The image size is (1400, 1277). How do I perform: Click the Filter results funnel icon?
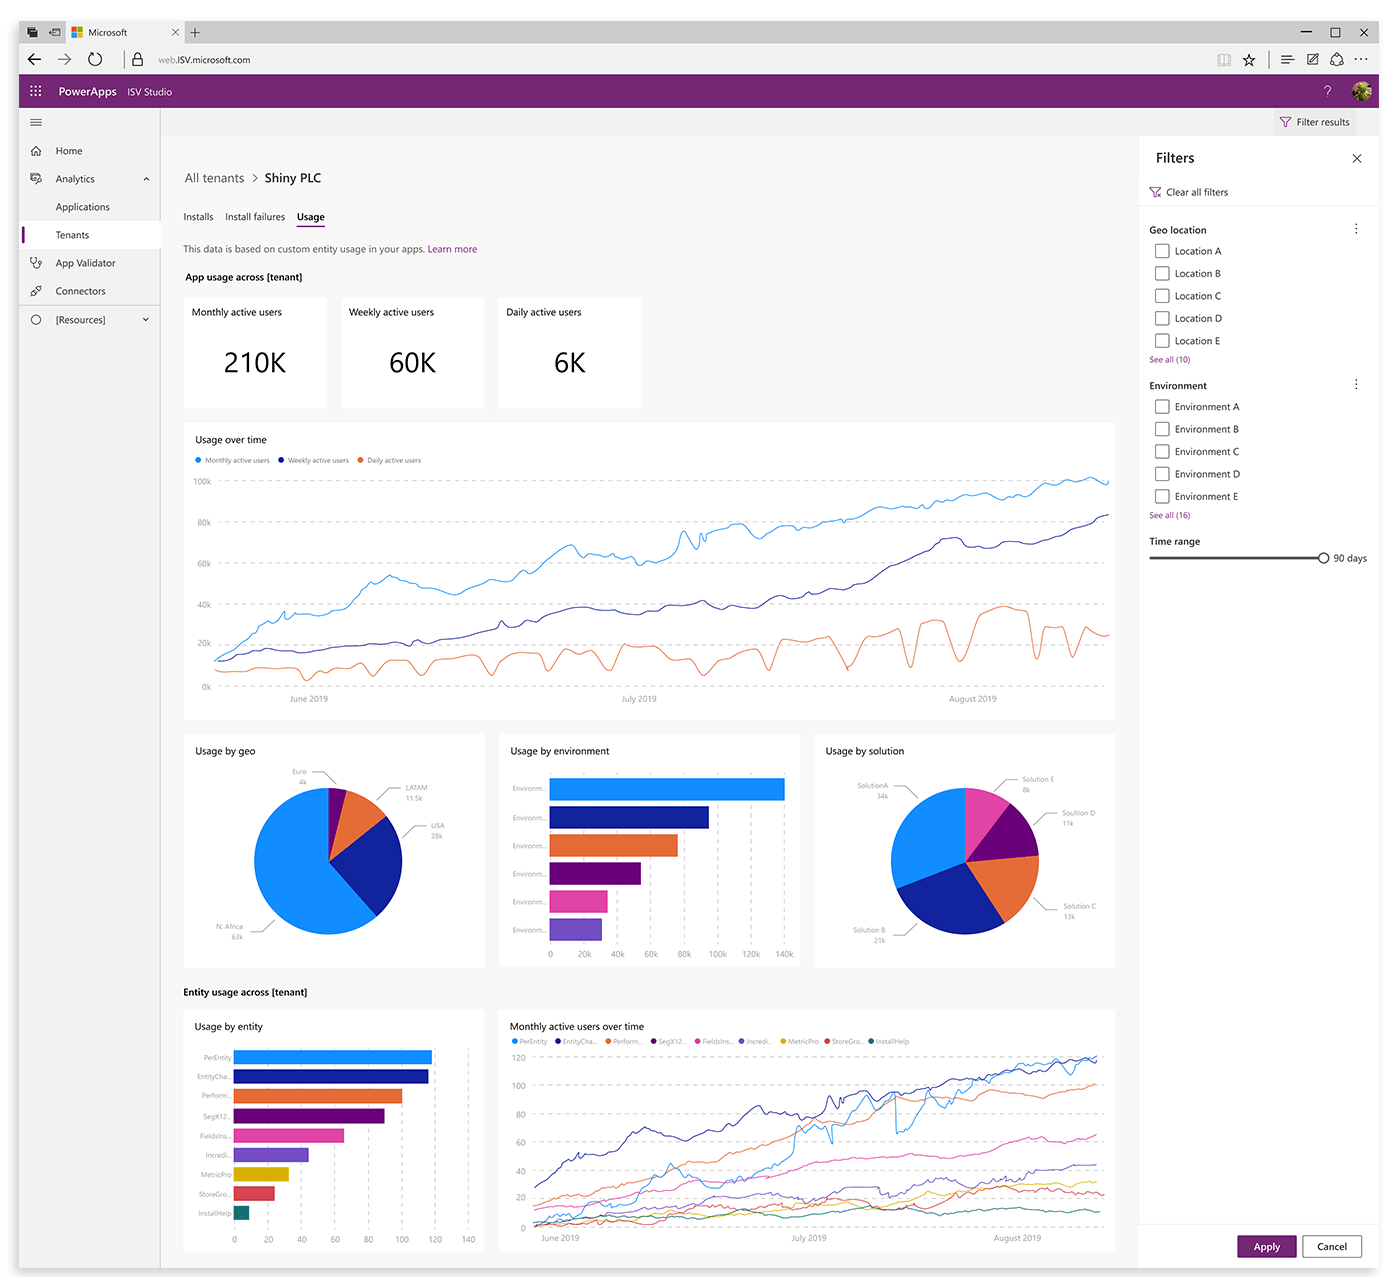tap(1285, 122)
